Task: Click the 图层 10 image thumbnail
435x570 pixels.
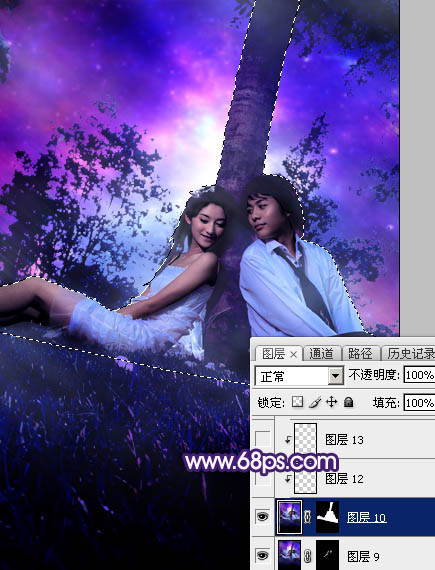Action: tap(289, 517)
